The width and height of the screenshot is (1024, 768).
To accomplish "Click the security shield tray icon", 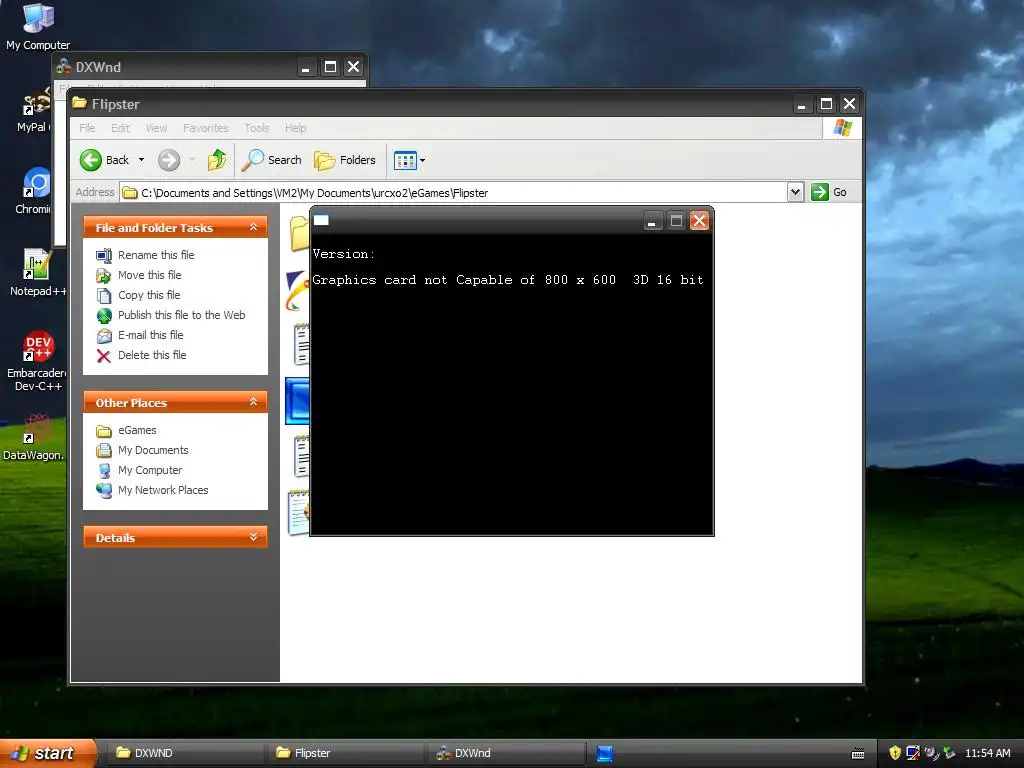I will pyautogui.click(x=895, y=753).
